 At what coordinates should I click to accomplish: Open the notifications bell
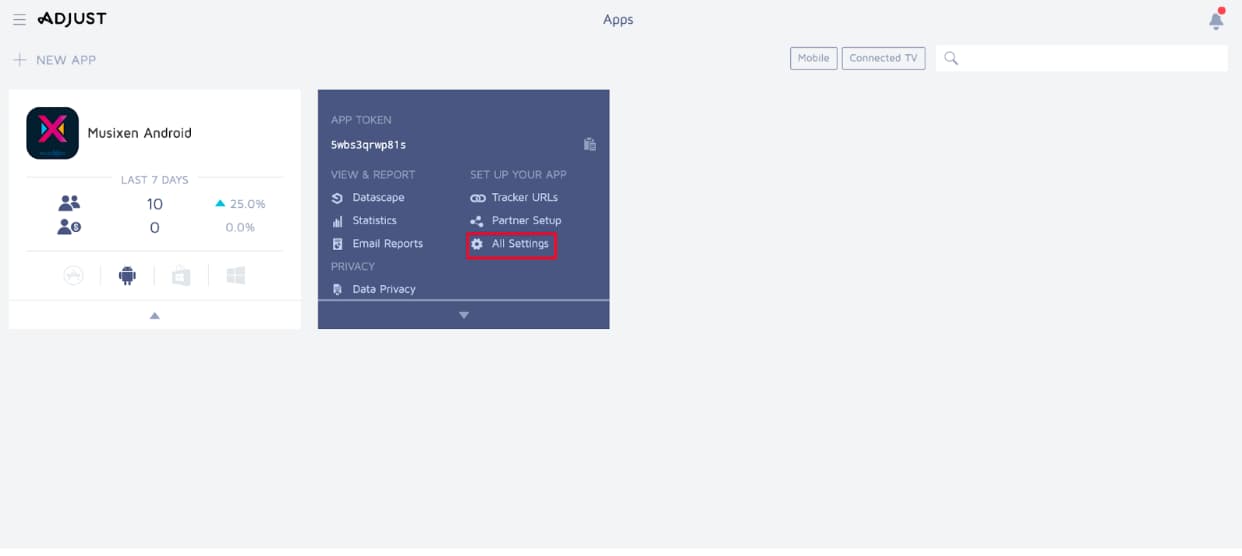(x=1216, y=20)
